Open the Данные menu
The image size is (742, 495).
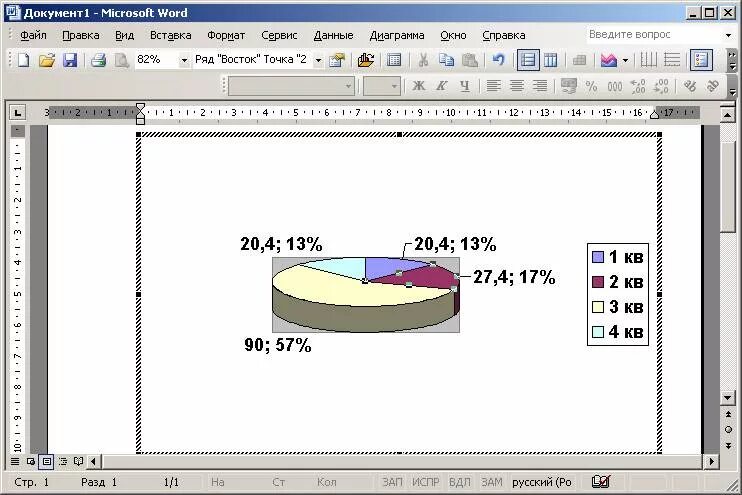point(333,35)
